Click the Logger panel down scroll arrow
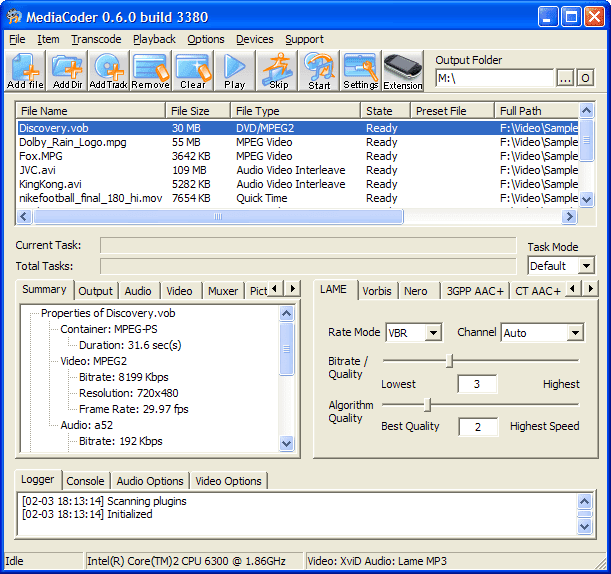This screenshot has height=574, width=611. [585, 526]
